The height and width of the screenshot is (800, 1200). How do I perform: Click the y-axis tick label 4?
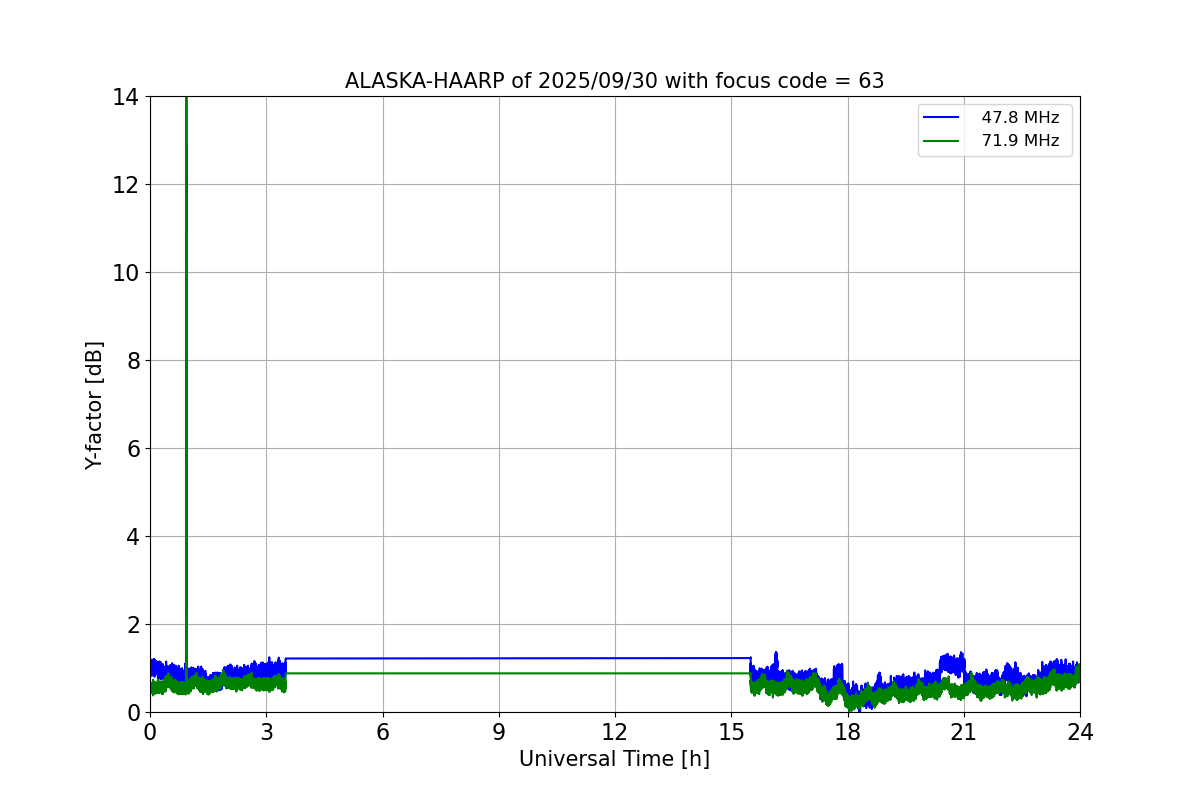click(133, 537)
